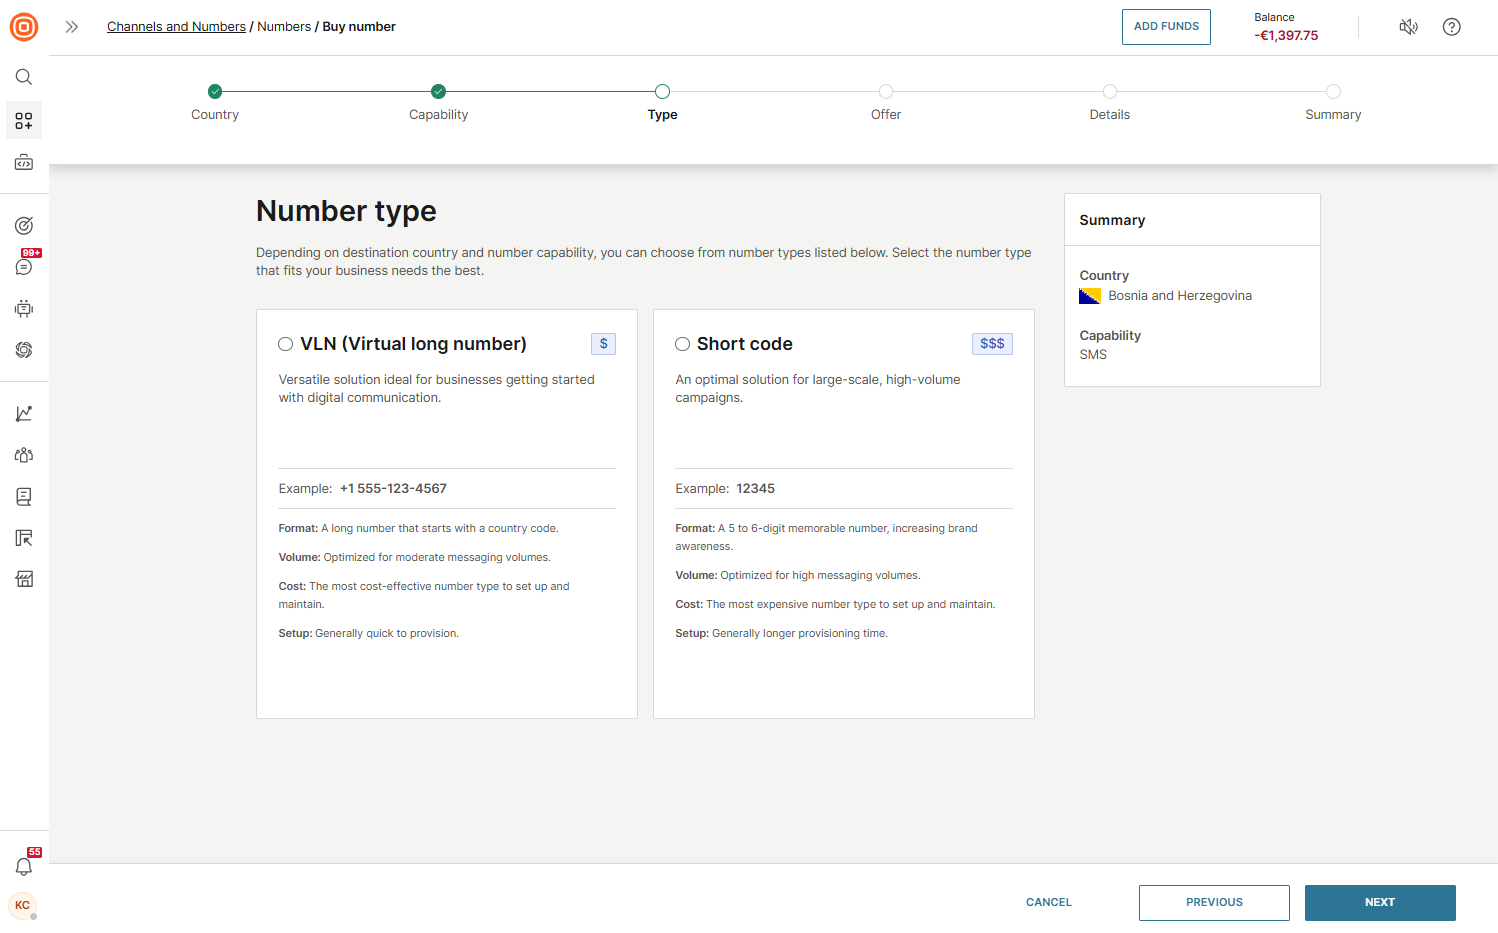The width and height of the screenshot is (1498, 933).
Task: Cancel the number purchase
Action: [x=1048, y=902]
